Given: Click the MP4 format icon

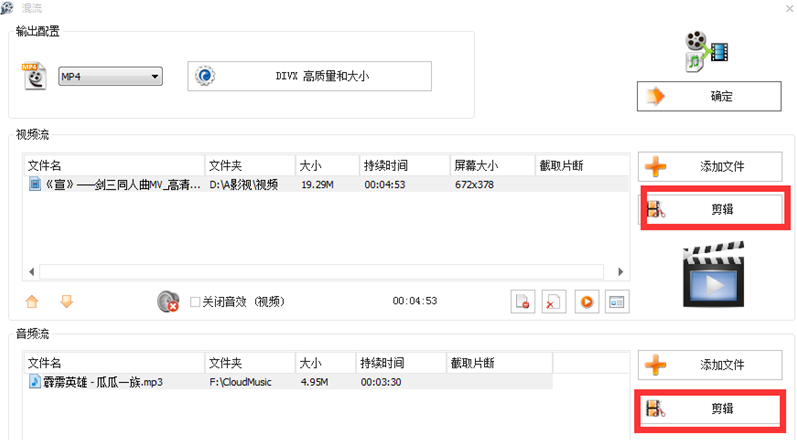Looking at the screenshot, I should (36, 76).
